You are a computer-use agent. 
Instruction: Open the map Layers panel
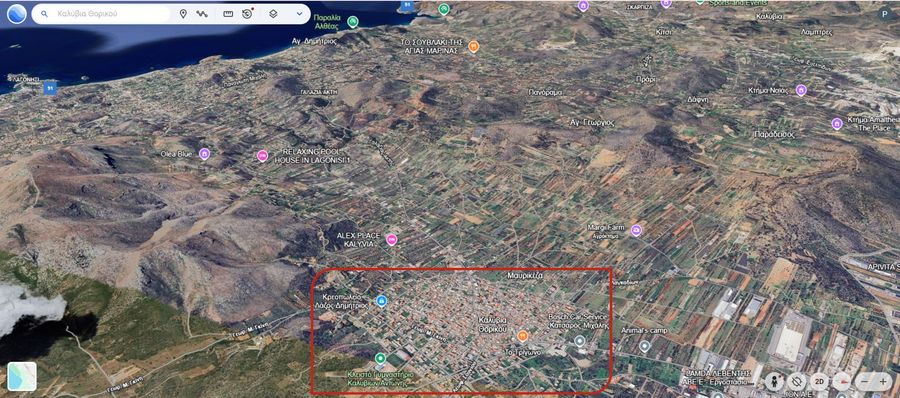click(273, 14)
